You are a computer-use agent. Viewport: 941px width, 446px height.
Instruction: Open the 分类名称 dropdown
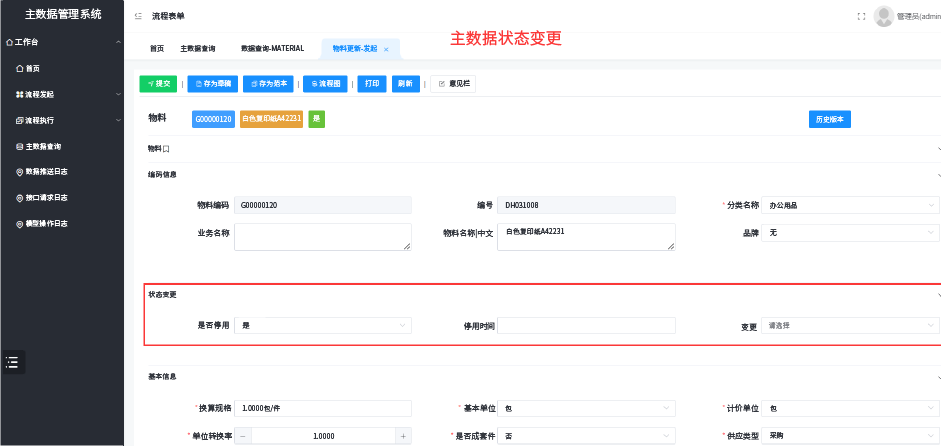[850, 205]
